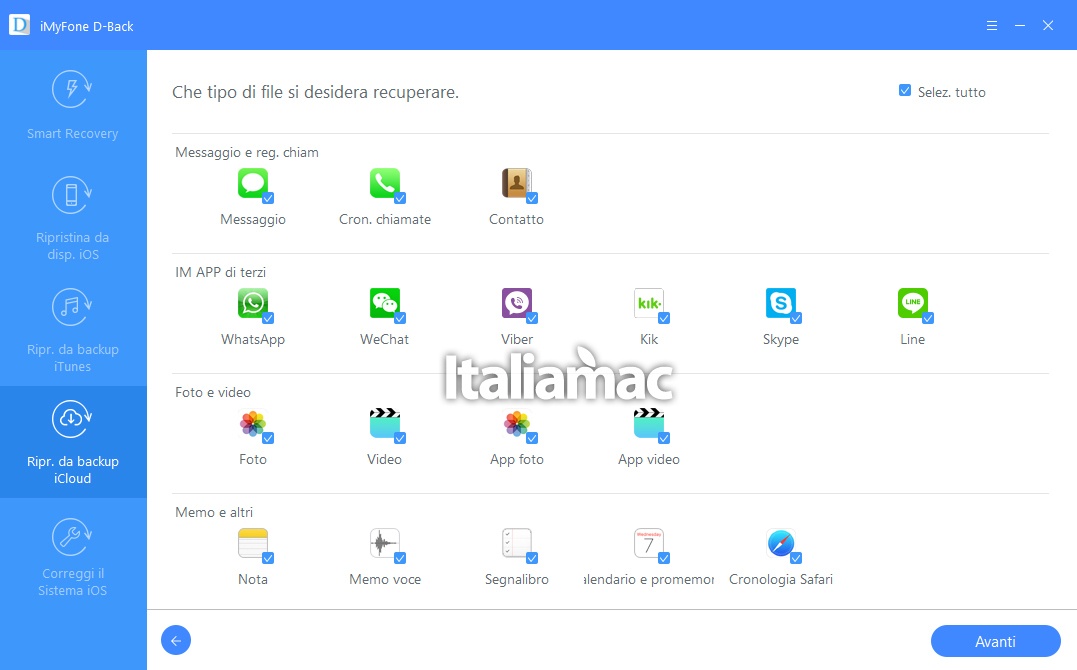Image resolution: width=1077 pixels, height=670 pixels.
Task: Click the Line label text
Action: coord(912,339)
